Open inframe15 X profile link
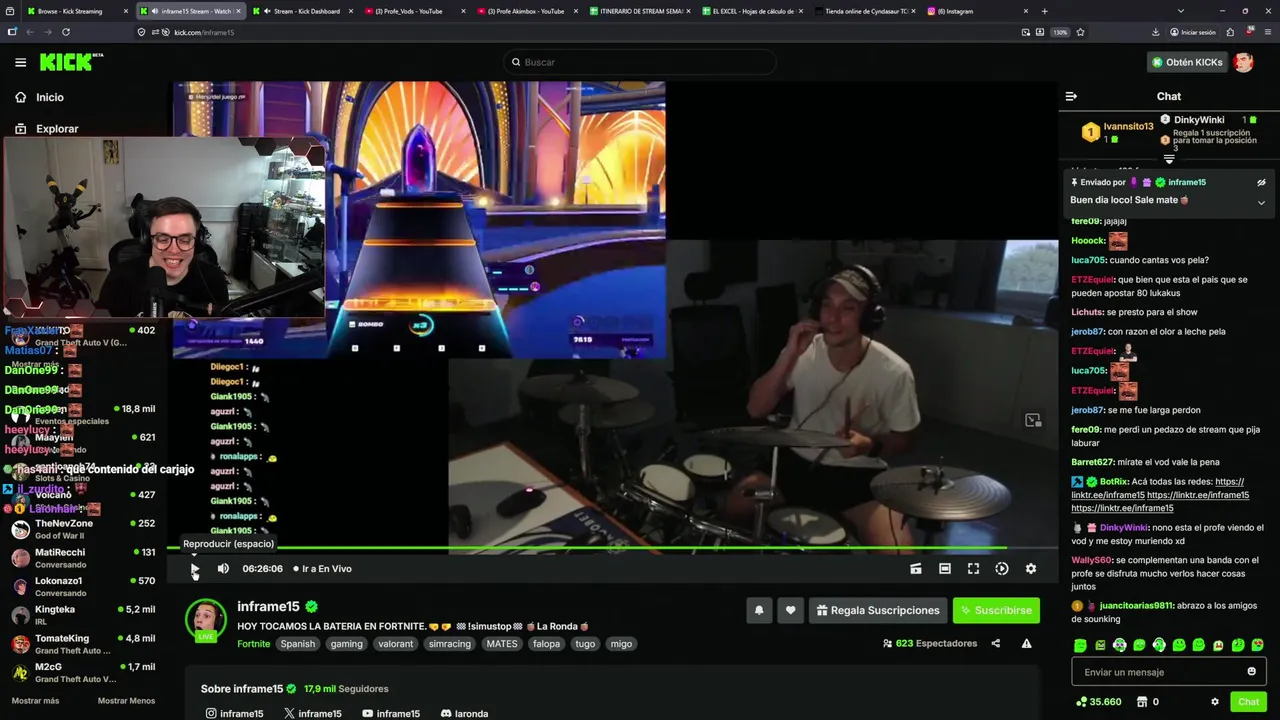Viewport: 1280px width, 720px height. pyautogui.click(x=313, y=714)
